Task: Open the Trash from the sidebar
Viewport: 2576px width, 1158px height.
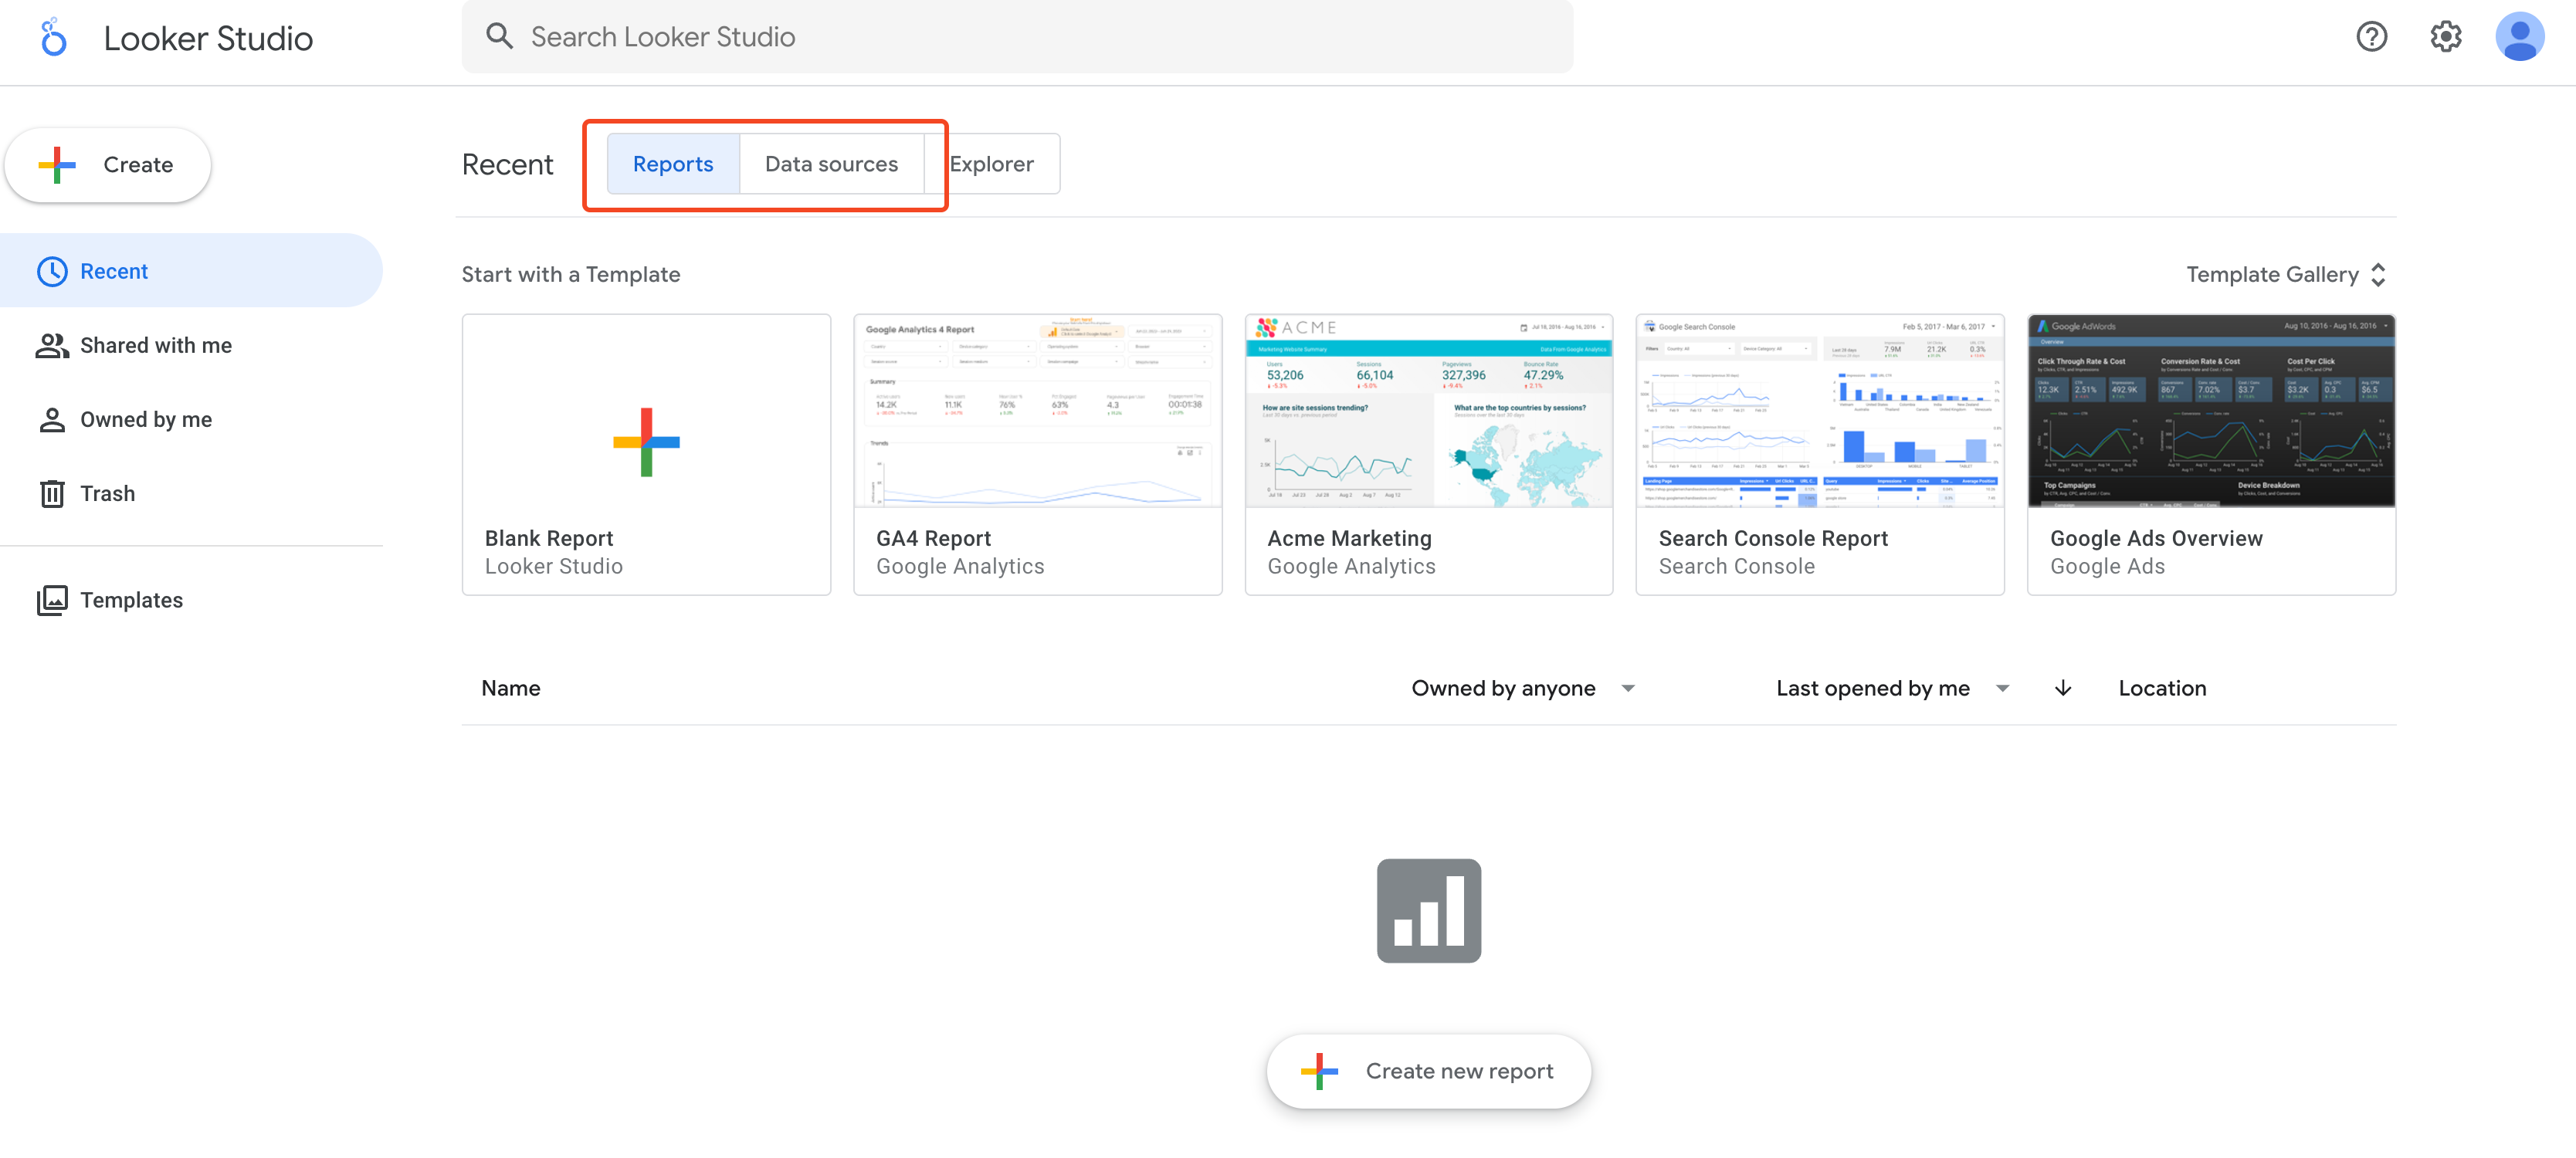Action: 107,493
